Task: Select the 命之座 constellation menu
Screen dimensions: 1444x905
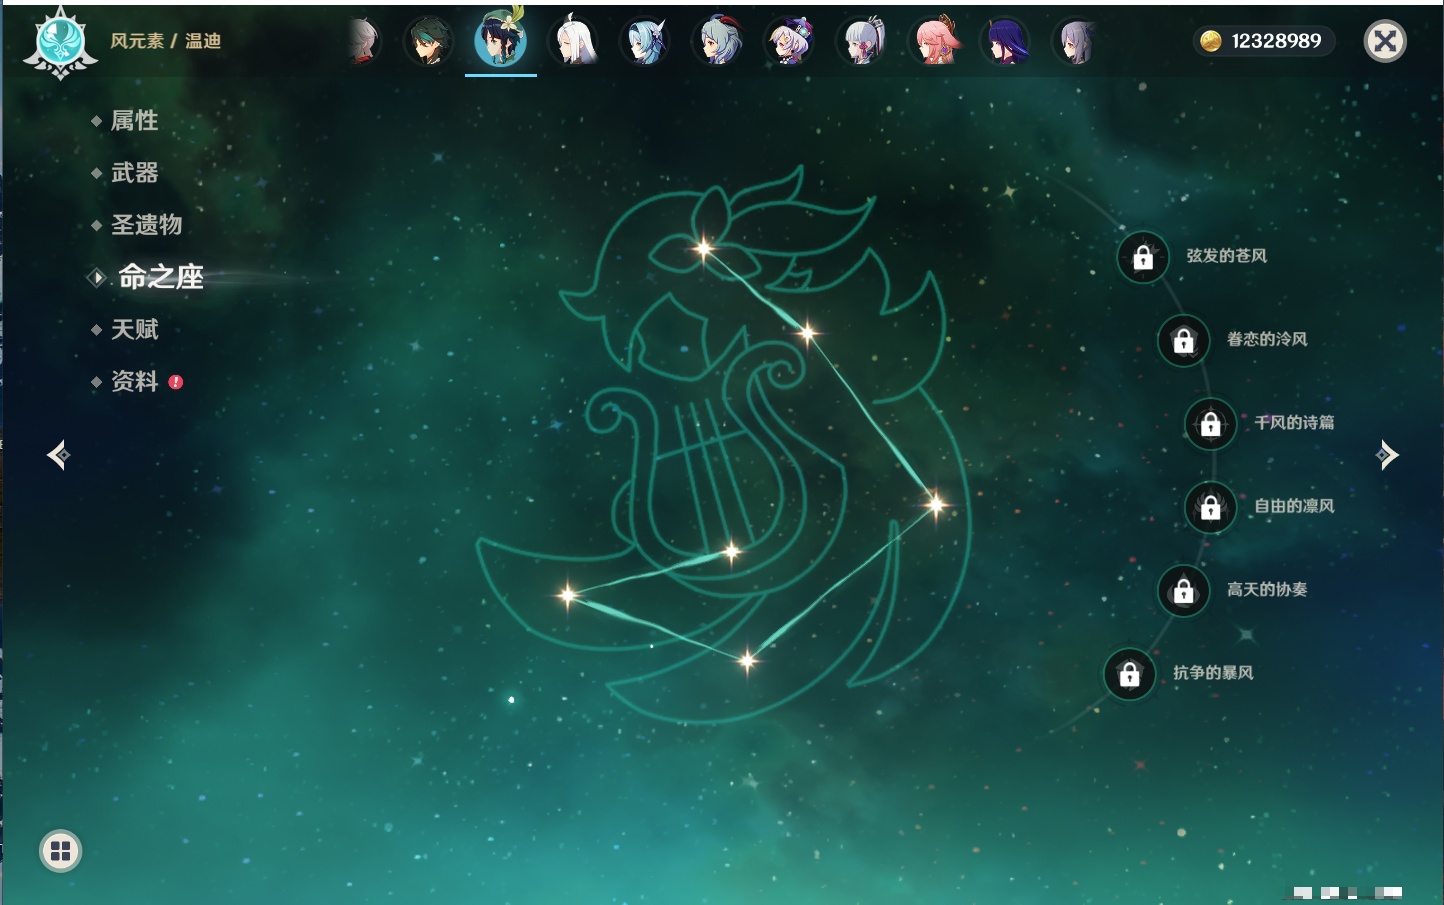Action: [160, 277]
